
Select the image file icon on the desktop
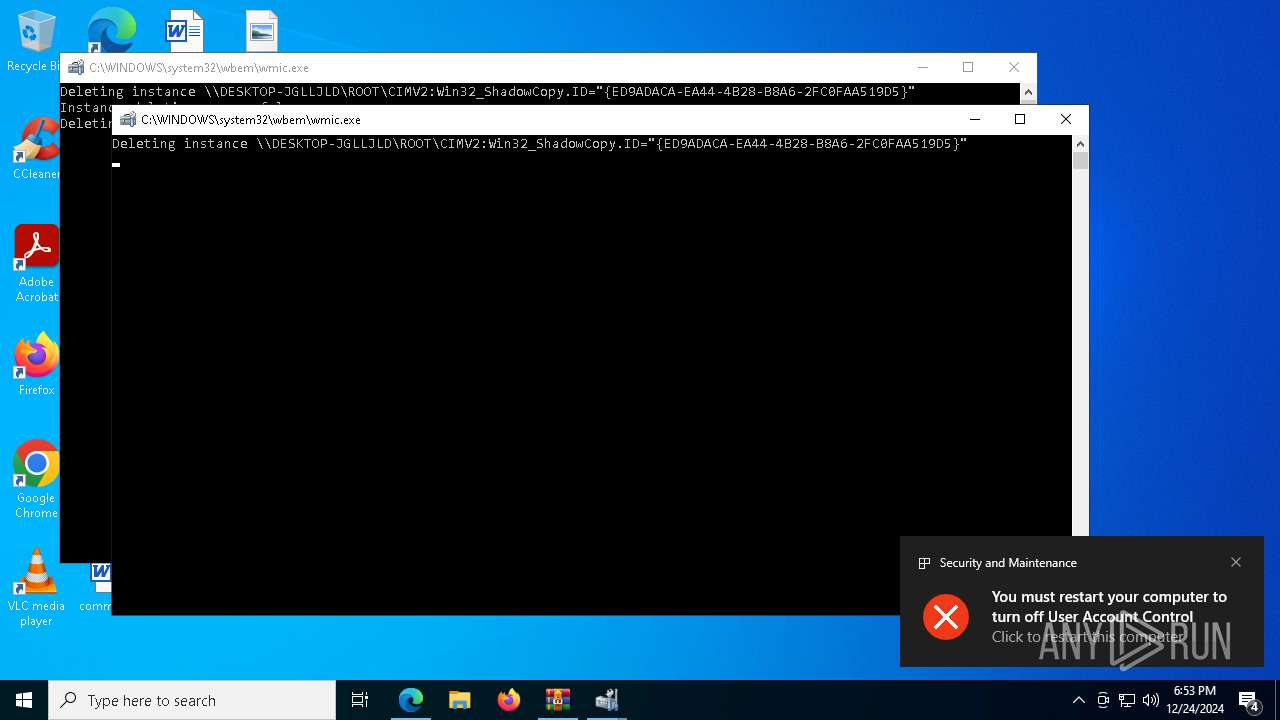pyautogui.click(x=262, y=30)
